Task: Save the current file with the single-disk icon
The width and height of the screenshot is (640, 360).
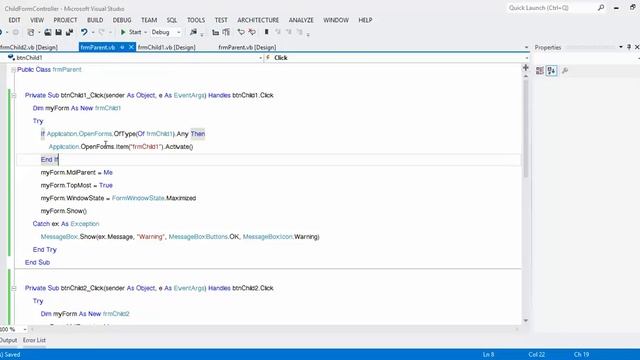Action: click(x=58, y=32)
